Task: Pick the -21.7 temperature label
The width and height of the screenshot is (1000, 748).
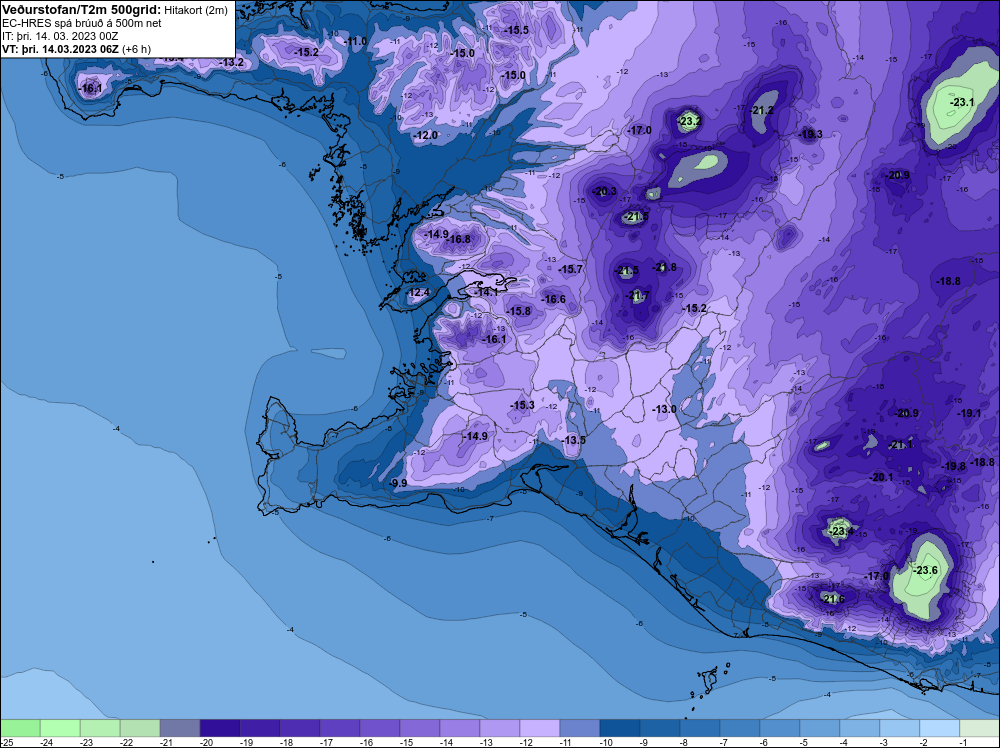Action: click(638, 295)
